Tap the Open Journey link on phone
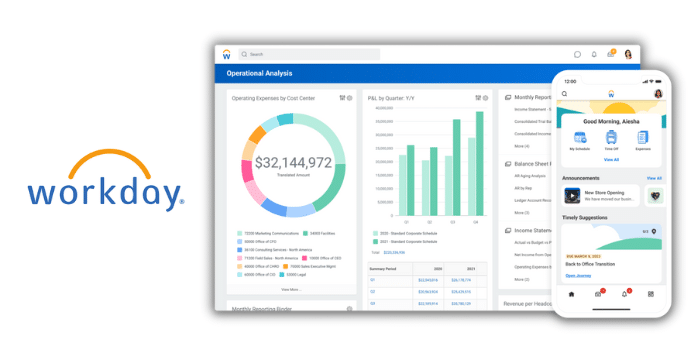700x360 pixels. (578, 276)
